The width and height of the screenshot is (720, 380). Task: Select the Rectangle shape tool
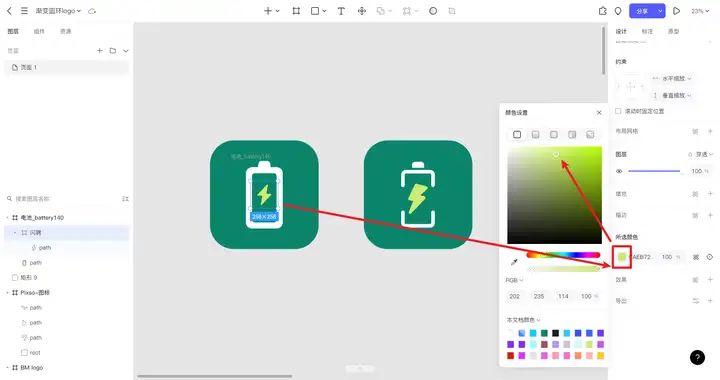click(315, 11)
